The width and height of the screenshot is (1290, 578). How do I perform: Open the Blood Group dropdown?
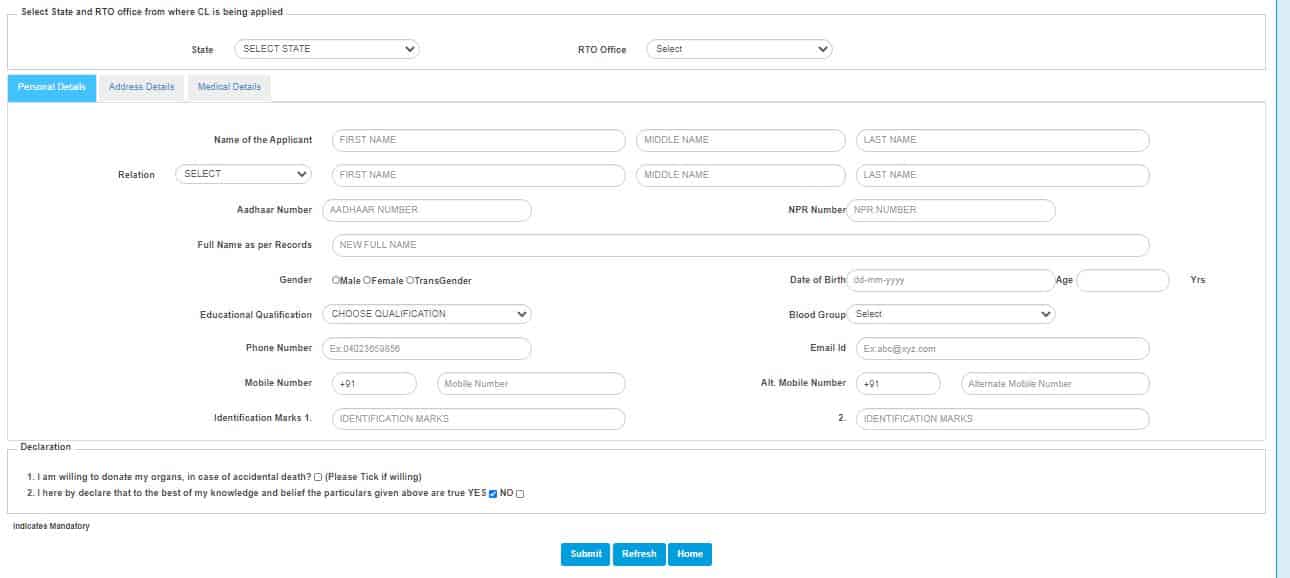pyautogui.click(x=951, y=314)
